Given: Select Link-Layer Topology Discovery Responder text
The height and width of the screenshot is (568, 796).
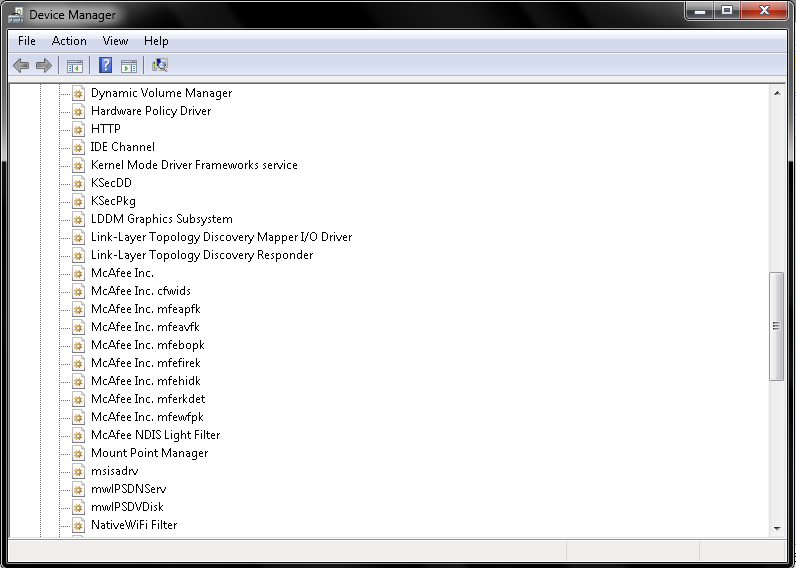Looking at the screenshot, I should pyautogui.click(x=202, y=255).
